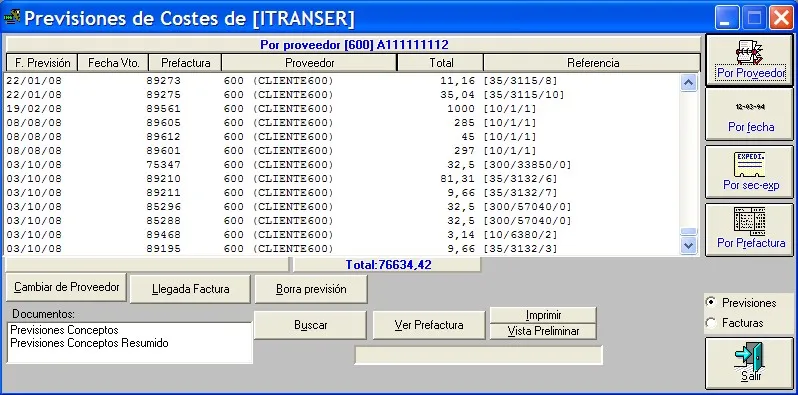
Task: Click the Fecha Vto. column header
Action: (x=113, y=63)
